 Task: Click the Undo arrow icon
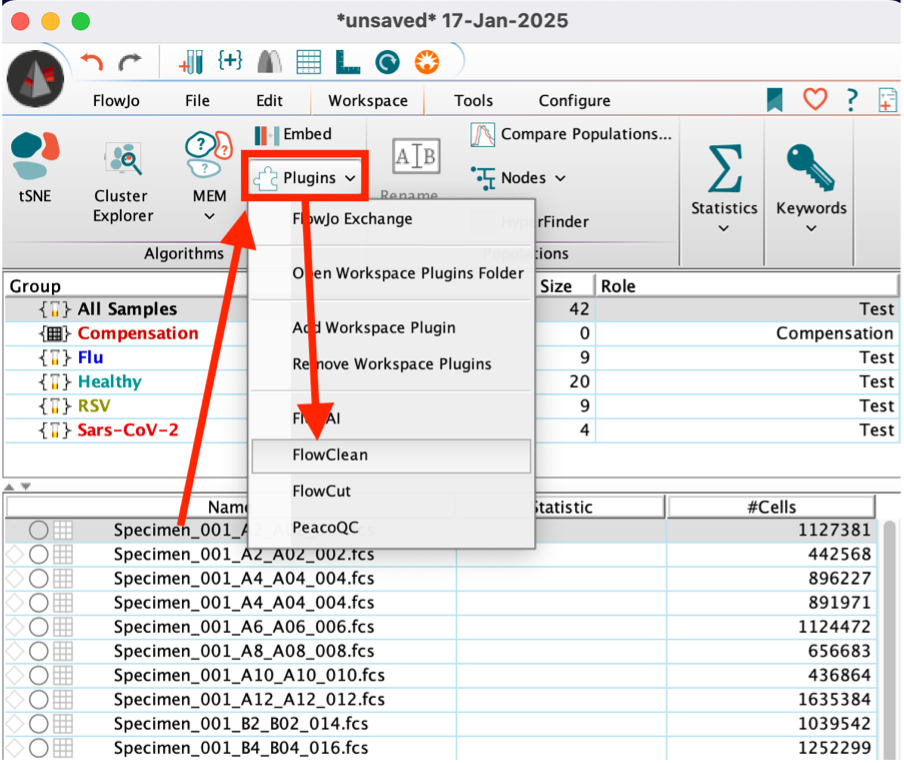click(92, 62)
